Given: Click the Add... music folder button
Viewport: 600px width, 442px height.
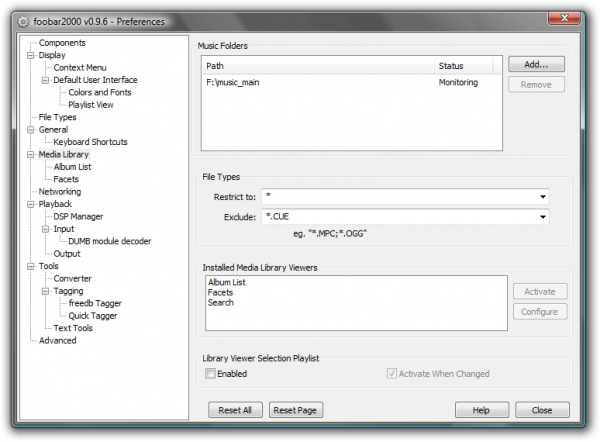Looking at the screenshot, I should click(x=536, y=64).
